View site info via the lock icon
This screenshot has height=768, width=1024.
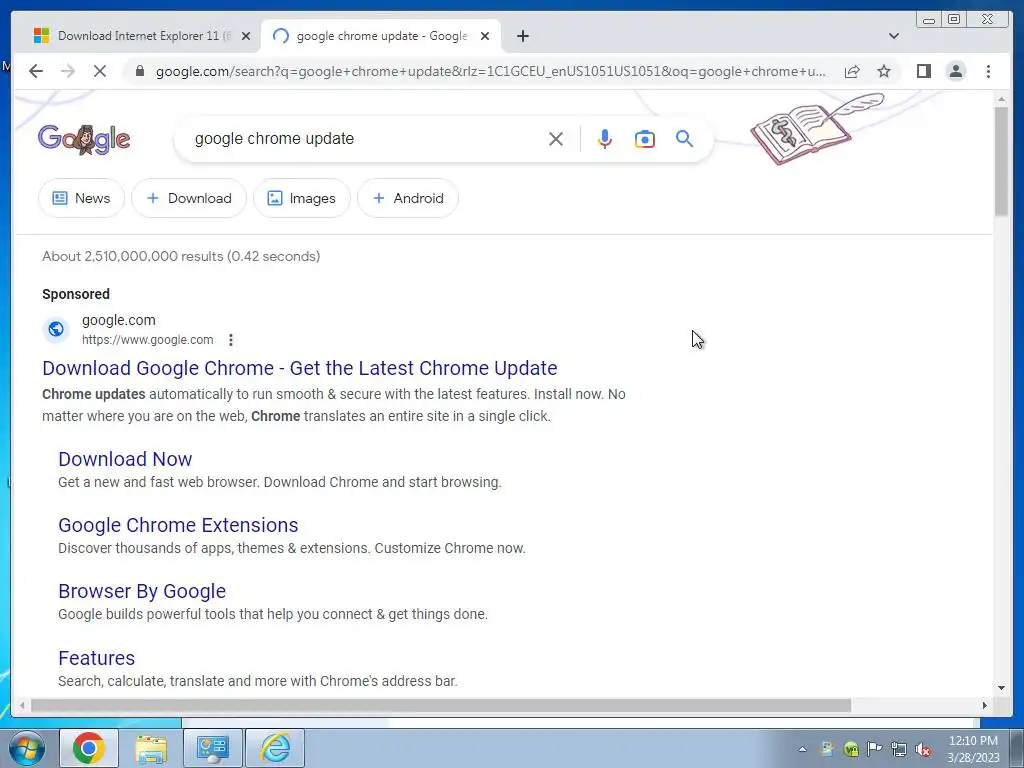(139, 71)
